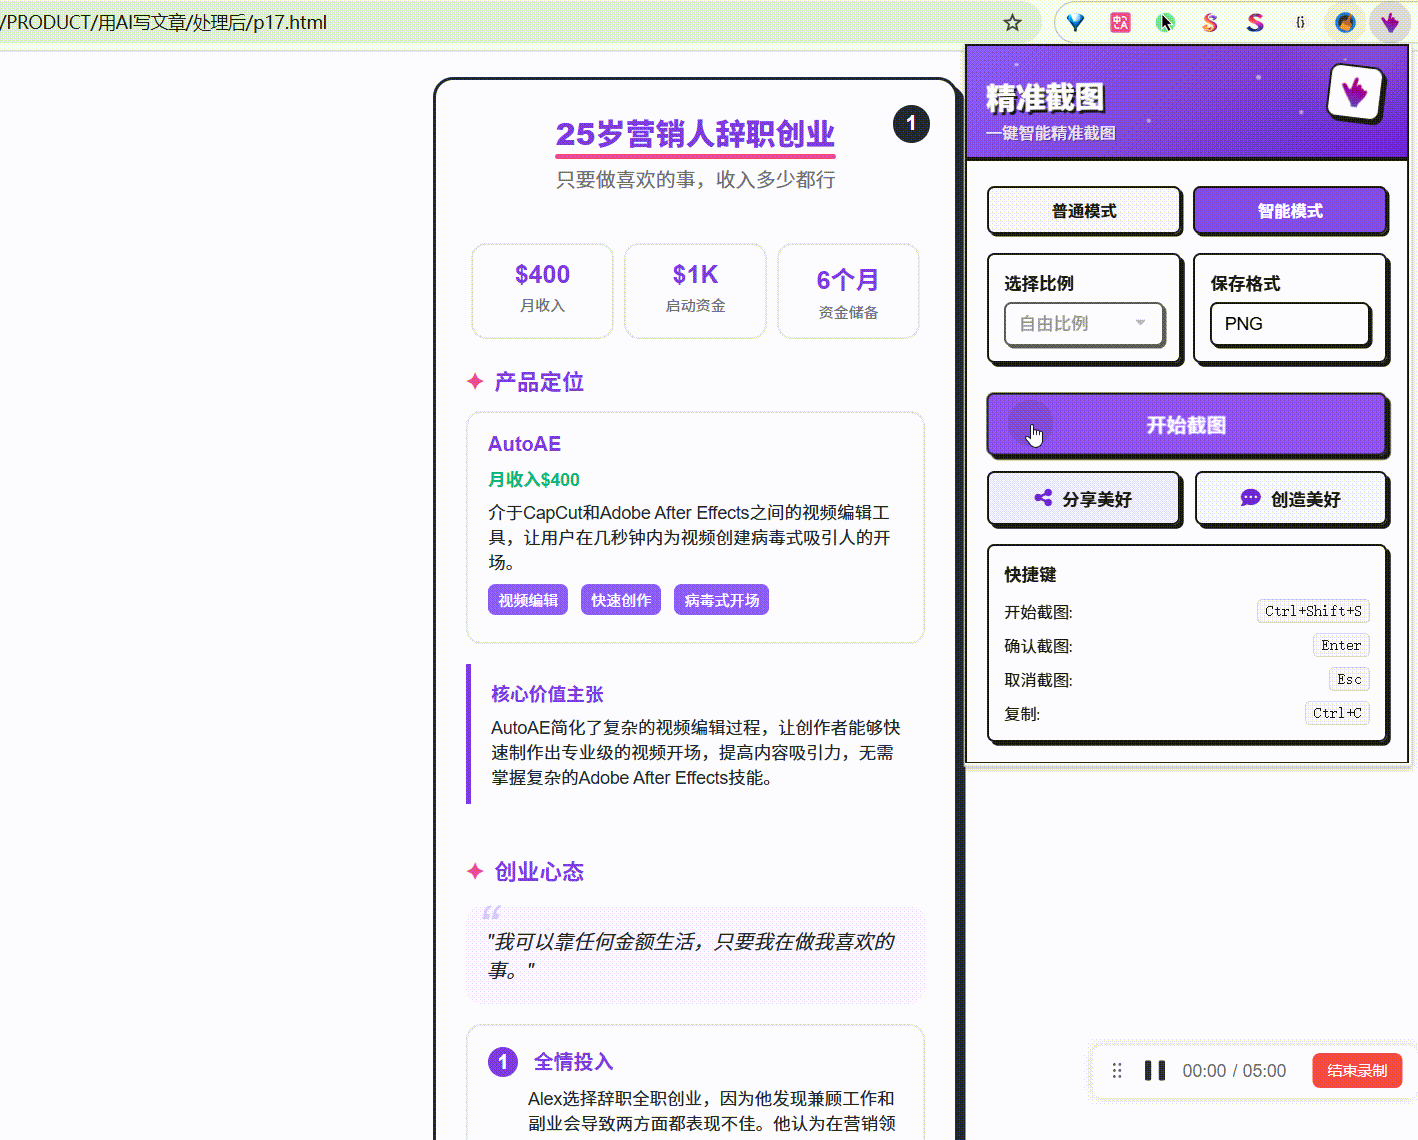This screenshot has height=1140, width=1418.
Task: Click the 病毒式开场 tag
Action: point(721,600)
